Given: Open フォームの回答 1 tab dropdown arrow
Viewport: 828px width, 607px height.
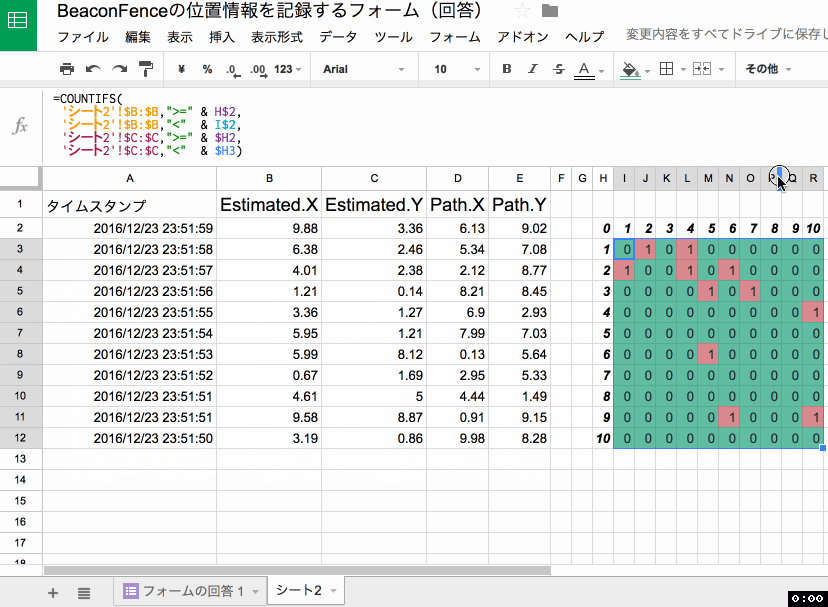Looking at the screenshot, I should [256, 592].
